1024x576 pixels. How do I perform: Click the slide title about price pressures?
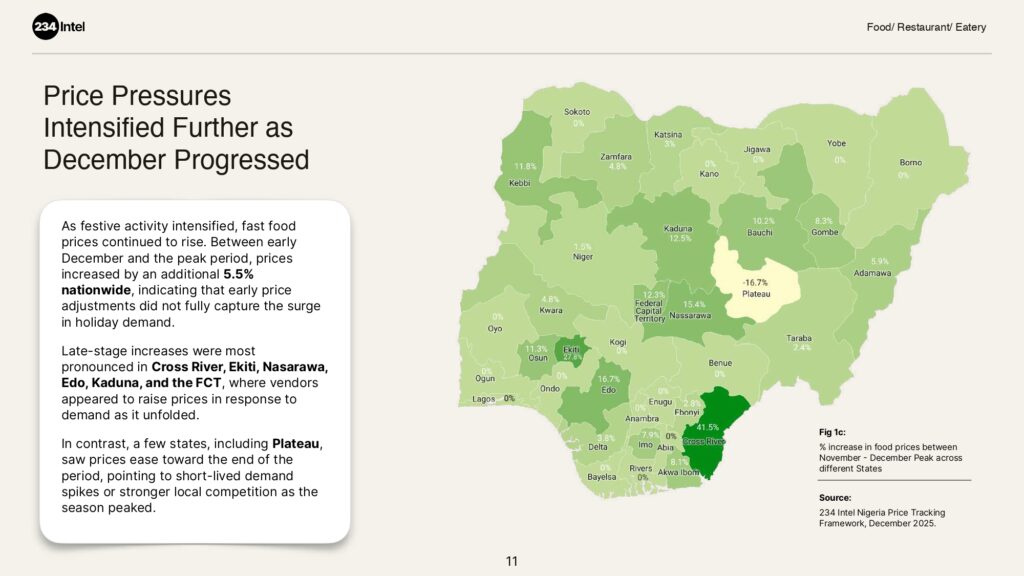pos(176,128)
